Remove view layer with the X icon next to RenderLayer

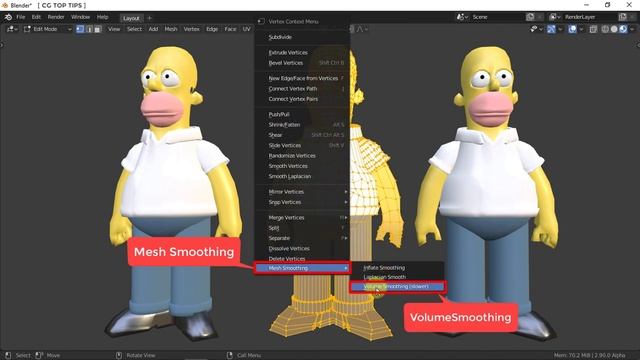632,17
